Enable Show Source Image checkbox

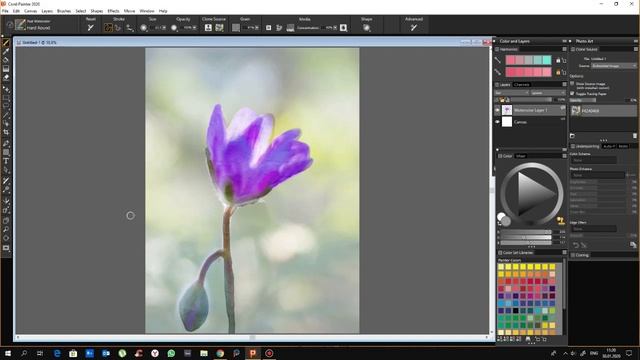572,83
